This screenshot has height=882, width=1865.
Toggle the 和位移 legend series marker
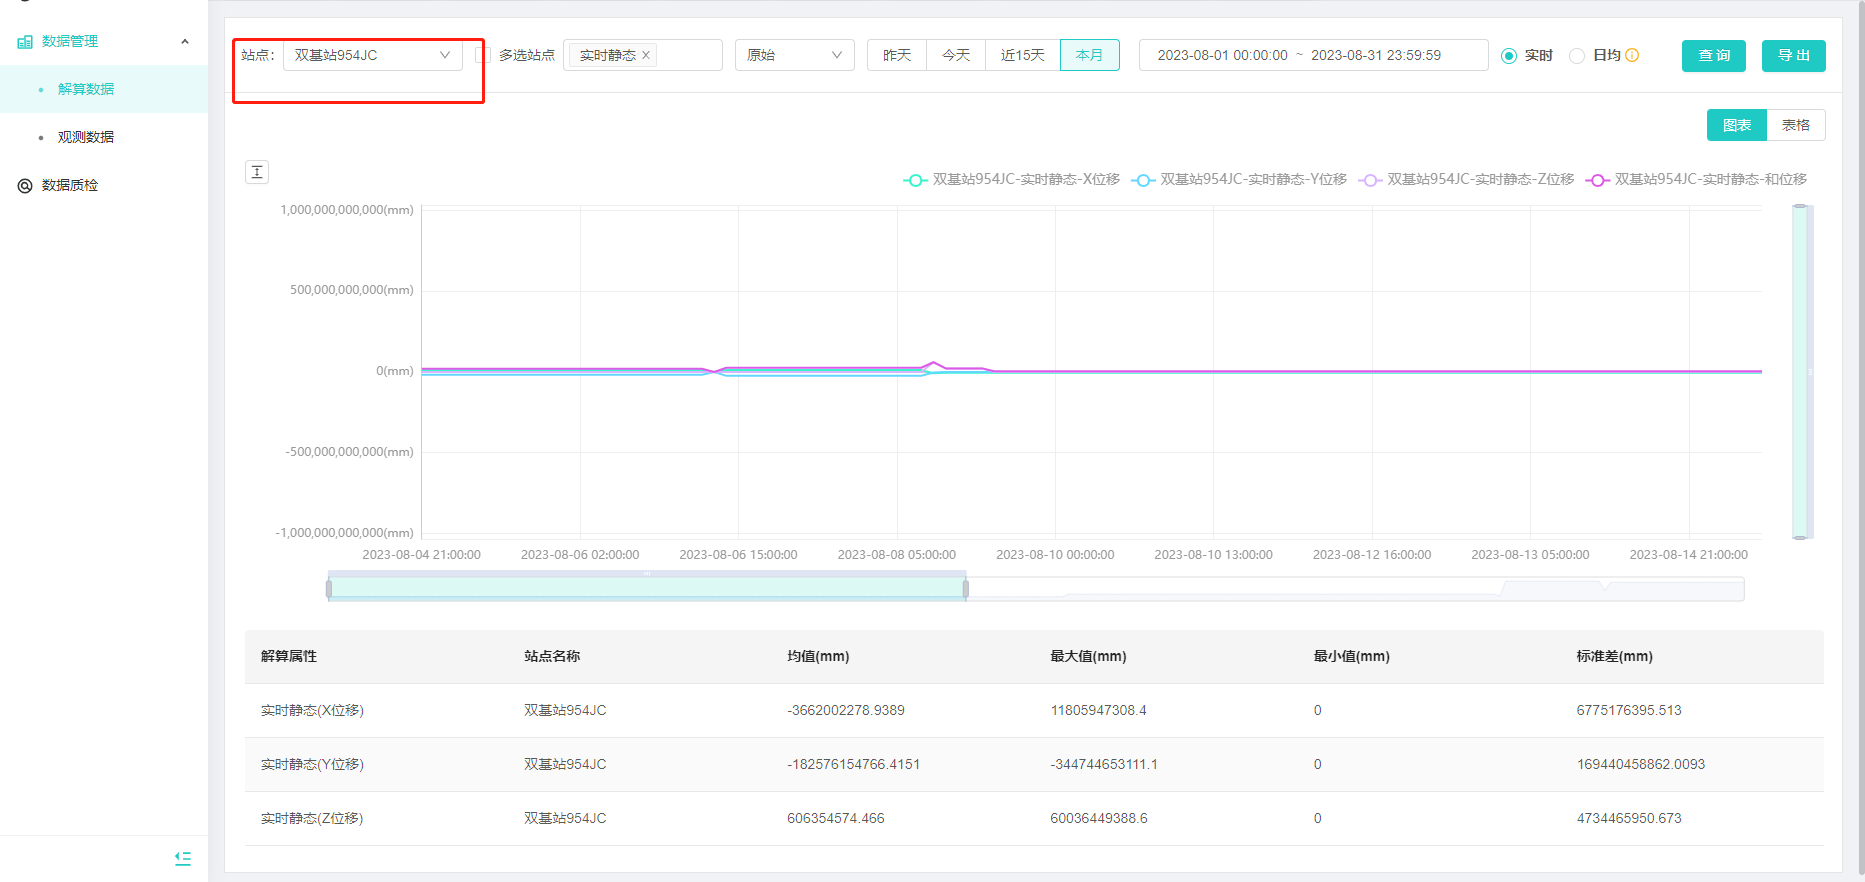point(1597,180)
